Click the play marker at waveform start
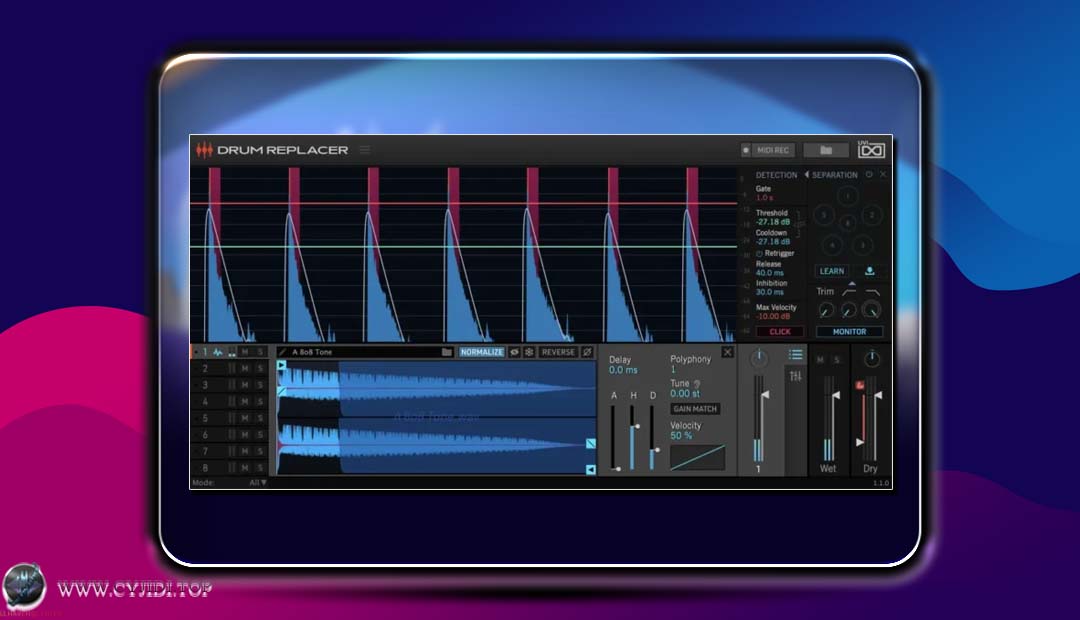The height and width of the screenshot is (620, 1080). [x=282, y=366]
